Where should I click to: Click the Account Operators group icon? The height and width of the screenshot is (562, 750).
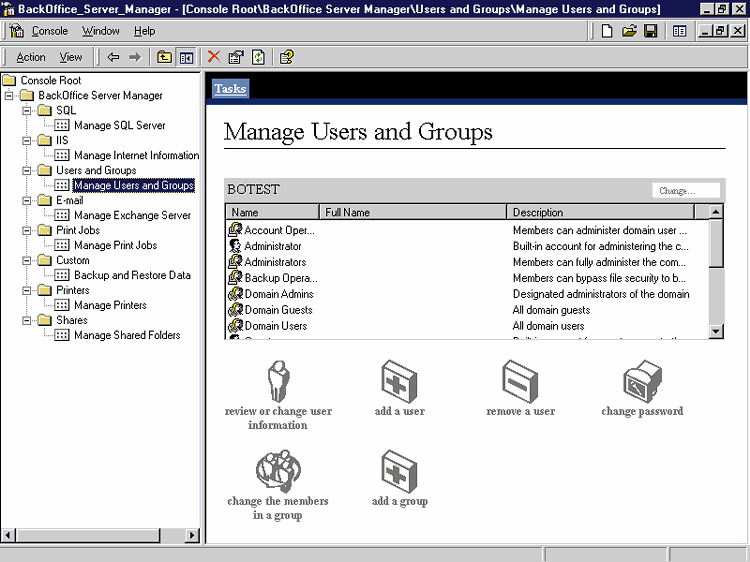pos(235,230)
